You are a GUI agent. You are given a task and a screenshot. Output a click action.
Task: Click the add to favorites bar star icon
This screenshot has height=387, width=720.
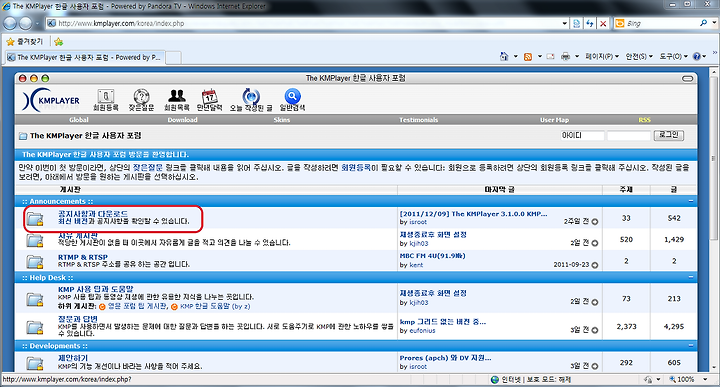coord(58,42)
